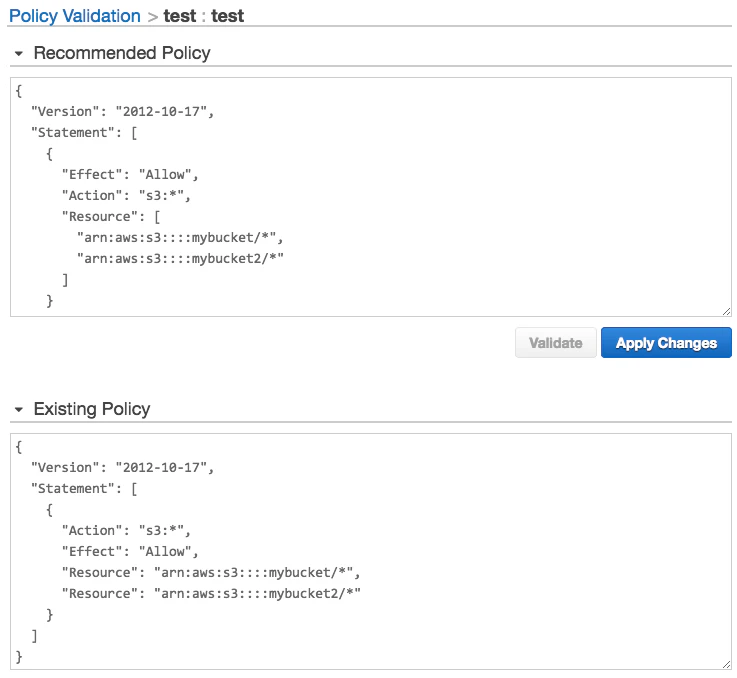Grab the Recommended Policy textarea resize handle
737x678 pixels.
(x=726, y=311)
